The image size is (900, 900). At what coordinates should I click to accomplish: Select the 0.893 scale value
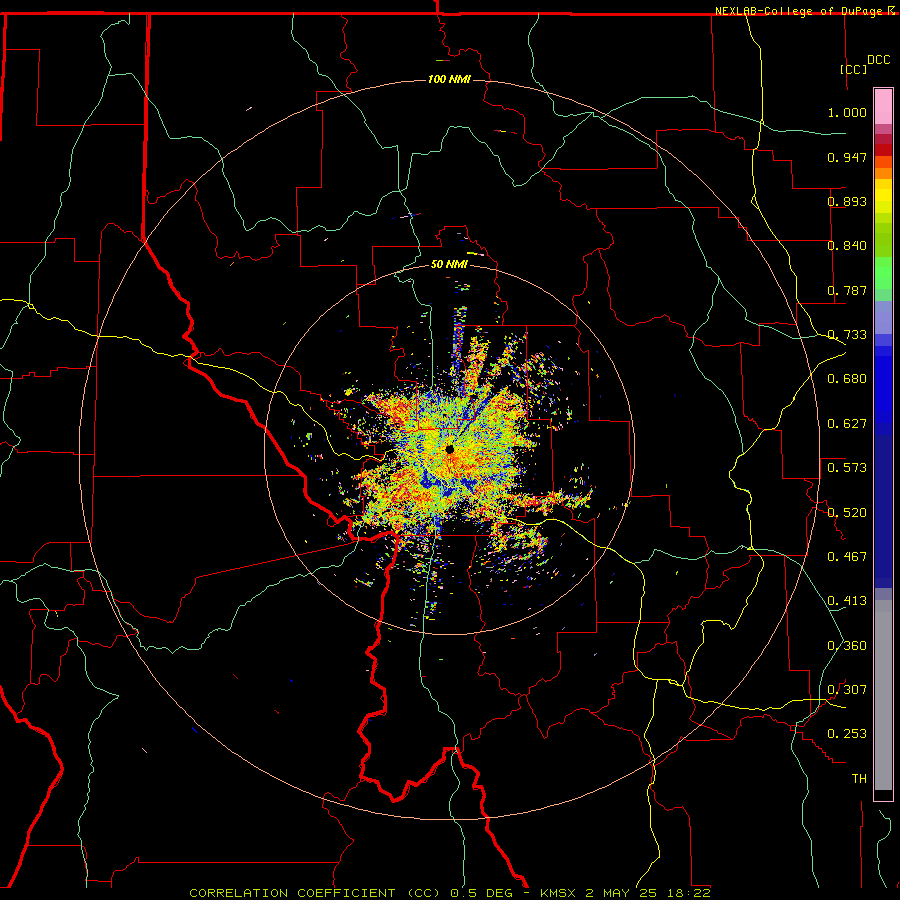coord(847,201)
